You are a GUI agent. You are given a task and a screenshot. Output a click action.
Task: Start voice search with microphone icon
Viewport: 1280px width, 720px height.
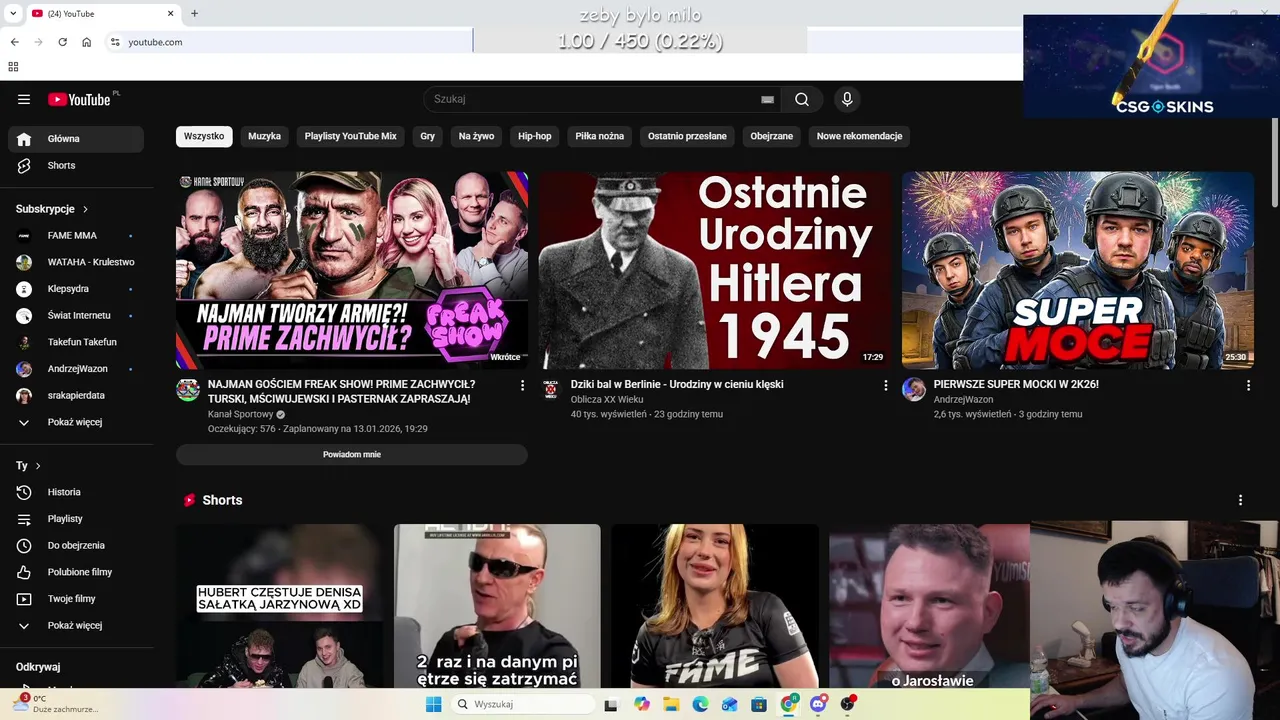click(847, 99)
